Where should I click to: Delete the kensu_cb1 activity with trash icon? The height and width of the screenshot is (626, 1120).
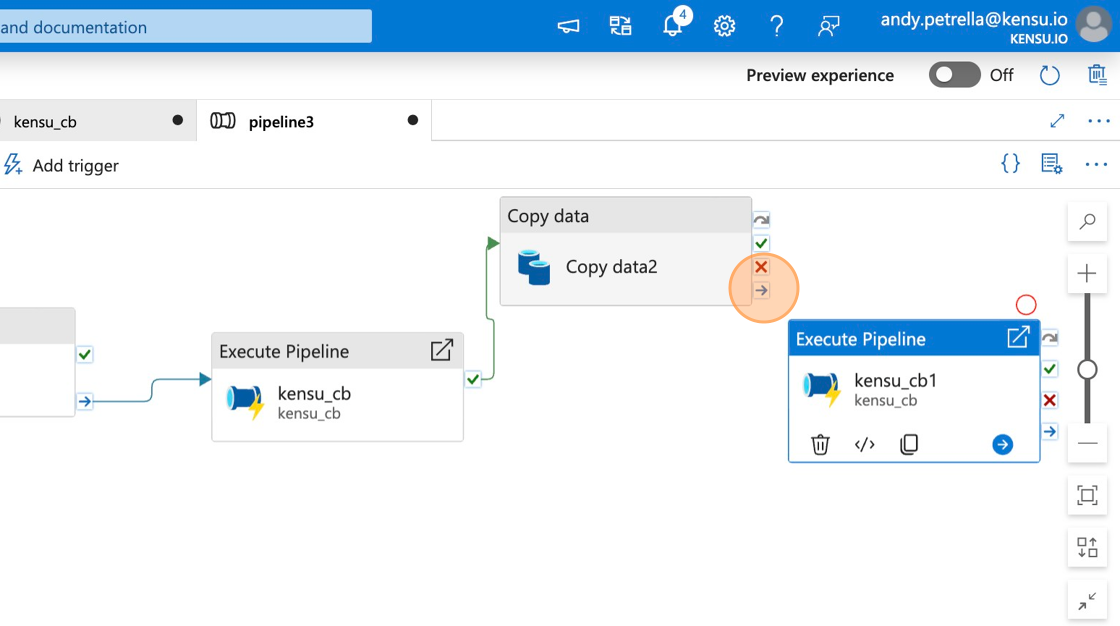pos(820,444)
